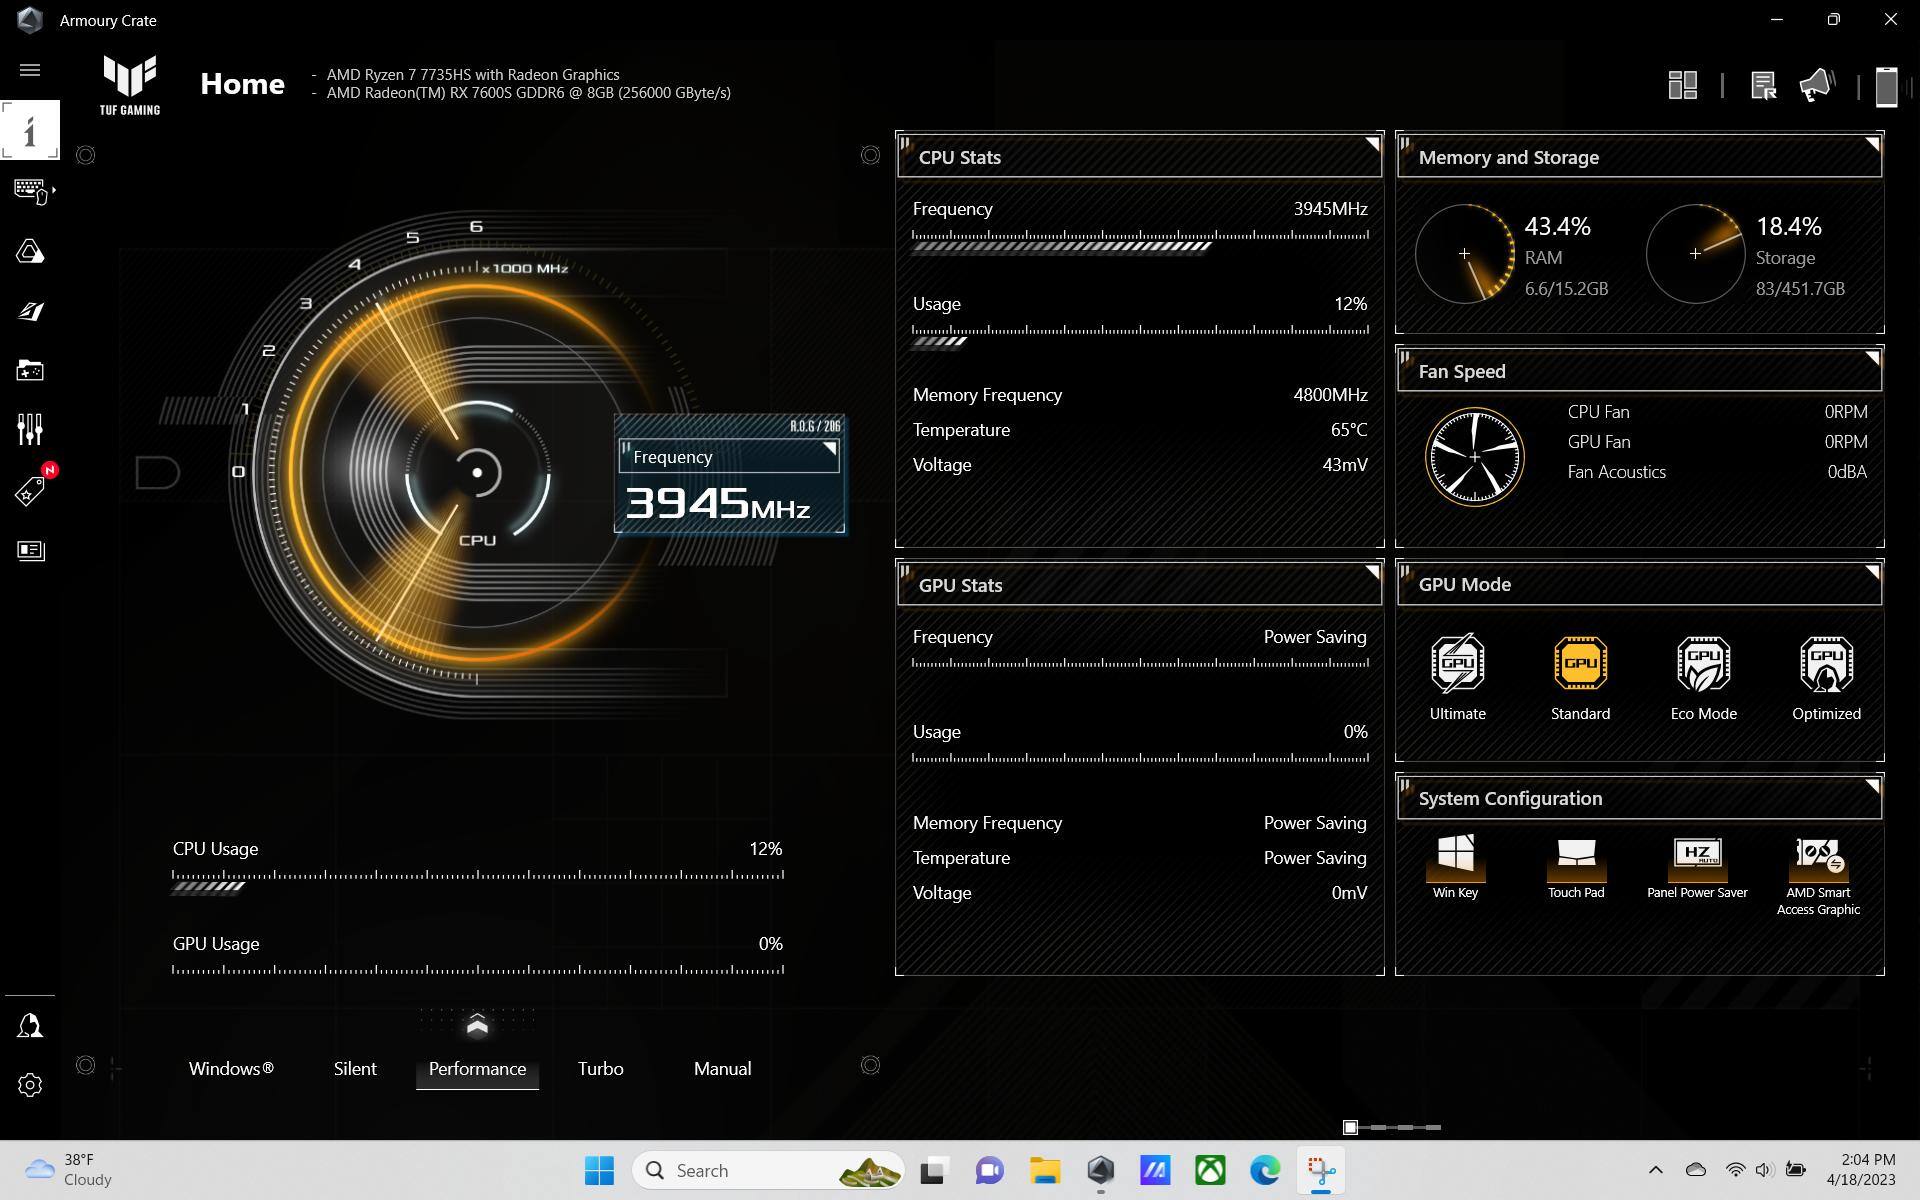Click the layout view icon in header
Image resolution: width=1920 pixels, height=1200 pixels.
(x=1683, y=86)
